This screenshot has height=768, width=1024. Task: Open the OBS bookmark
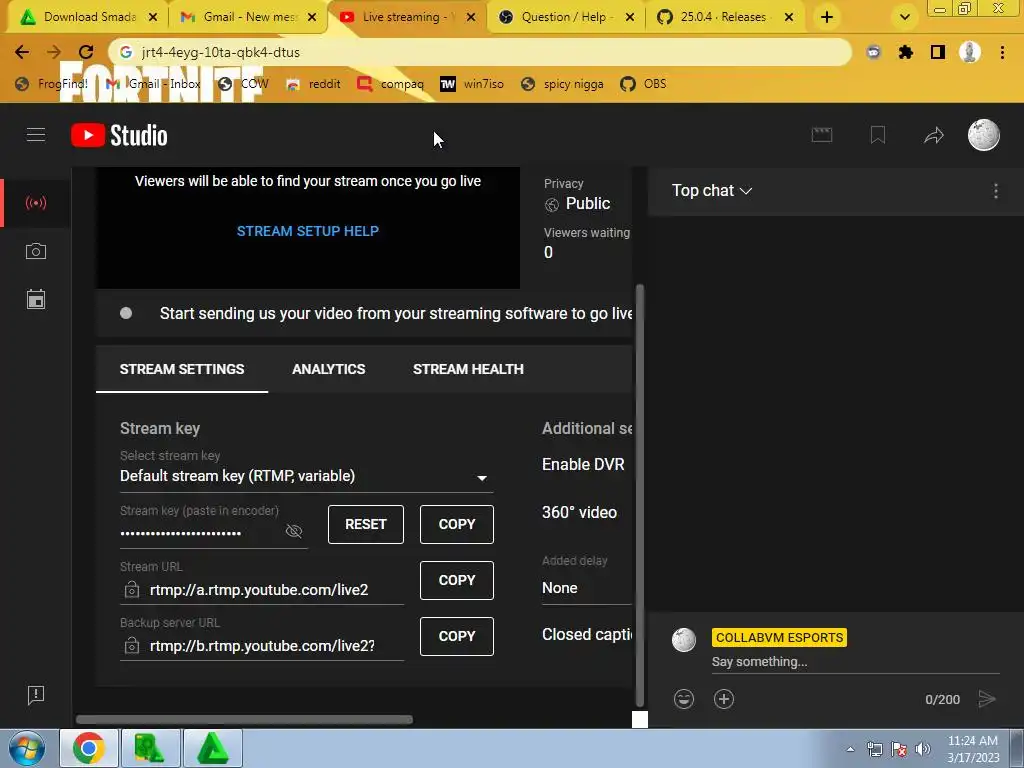[644, 84]
